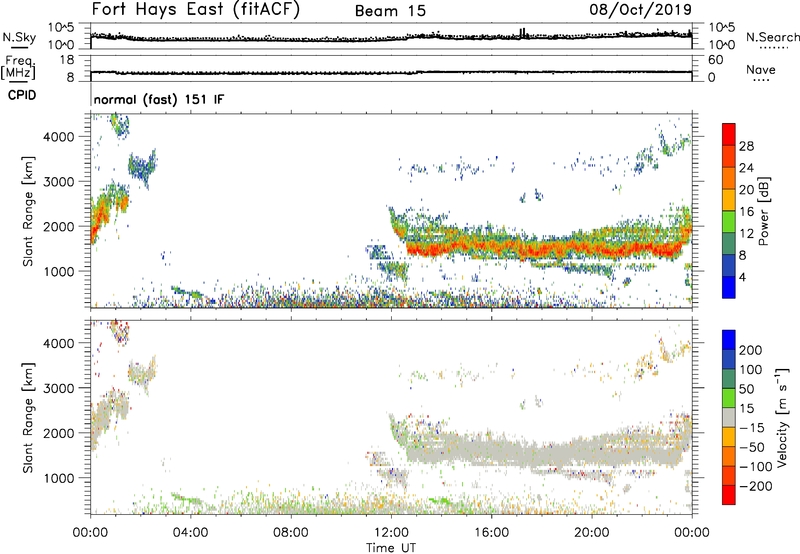Click the 'Nave' legend label
Screen dimensions: 800x554
click(761, 69)
